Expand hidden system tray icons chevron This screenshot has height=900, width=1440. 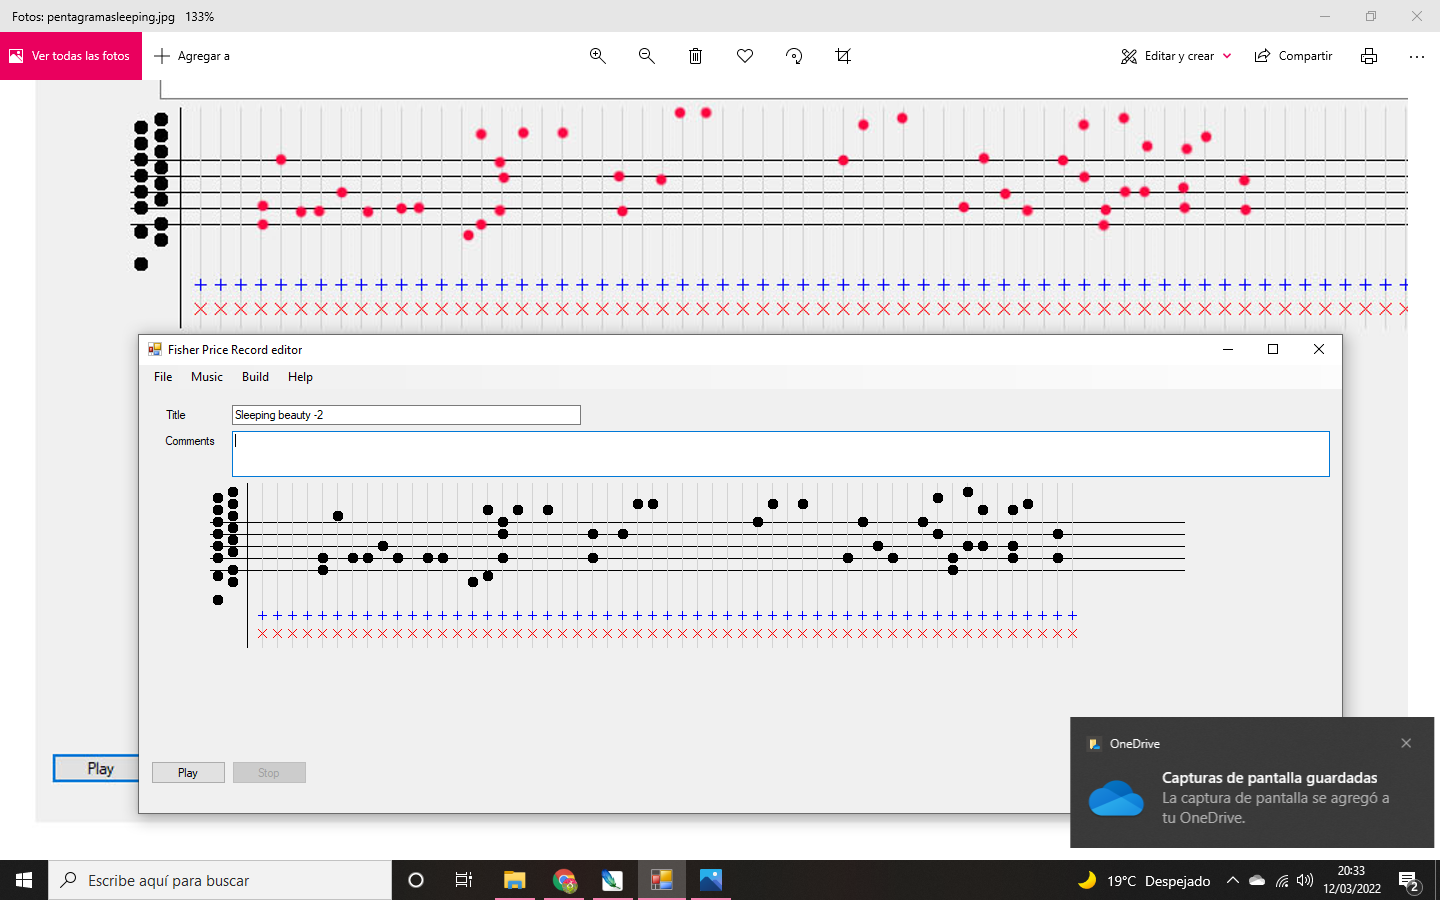click(x=1233, y=880)
